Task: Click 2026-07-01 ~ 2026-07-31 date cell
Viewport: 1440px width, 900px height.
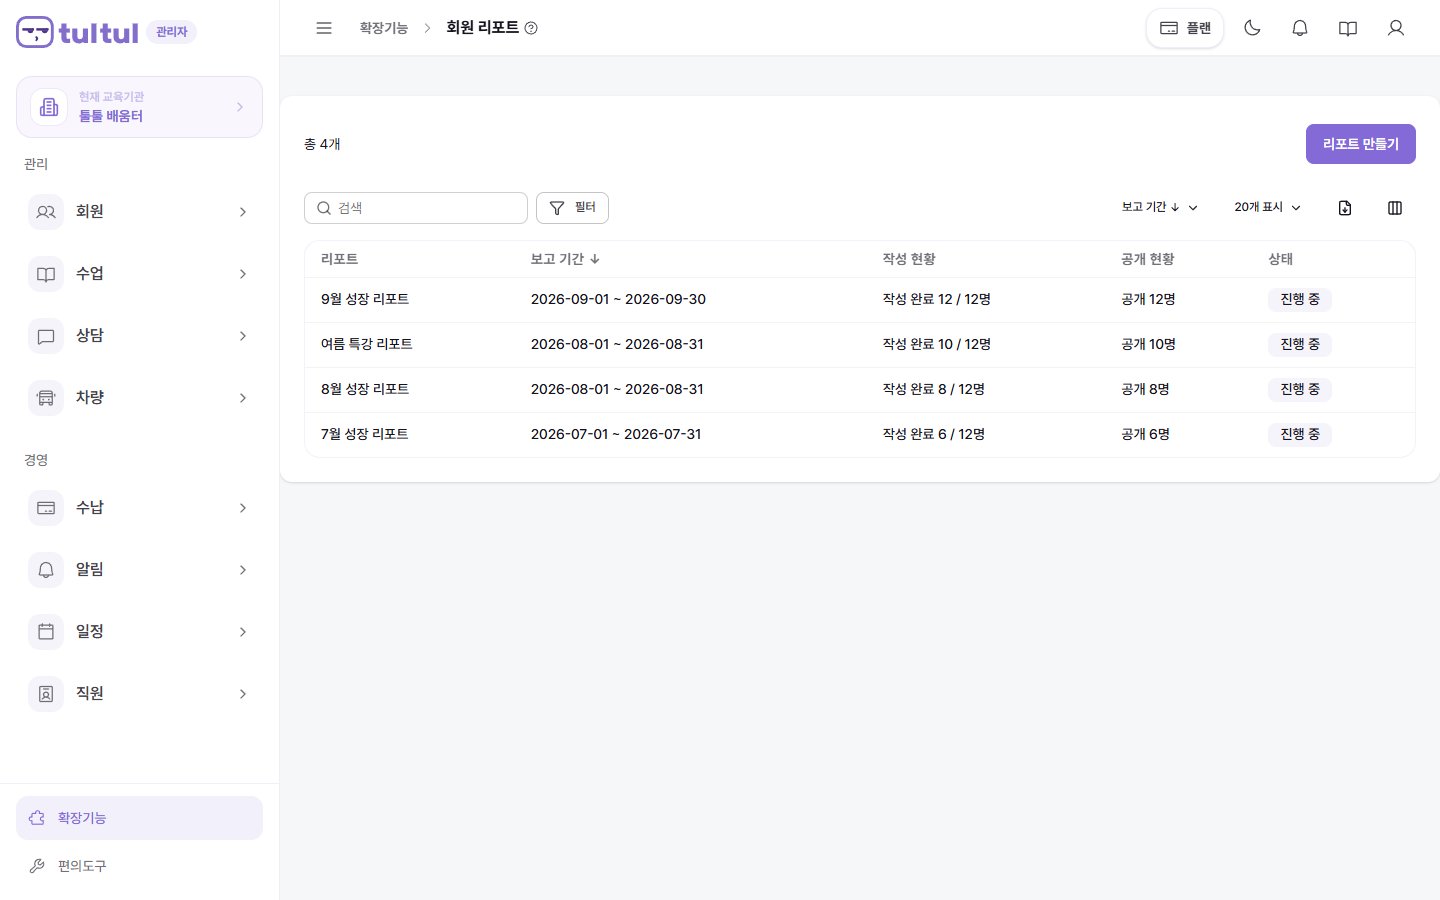Action: [x=616, y=434]
